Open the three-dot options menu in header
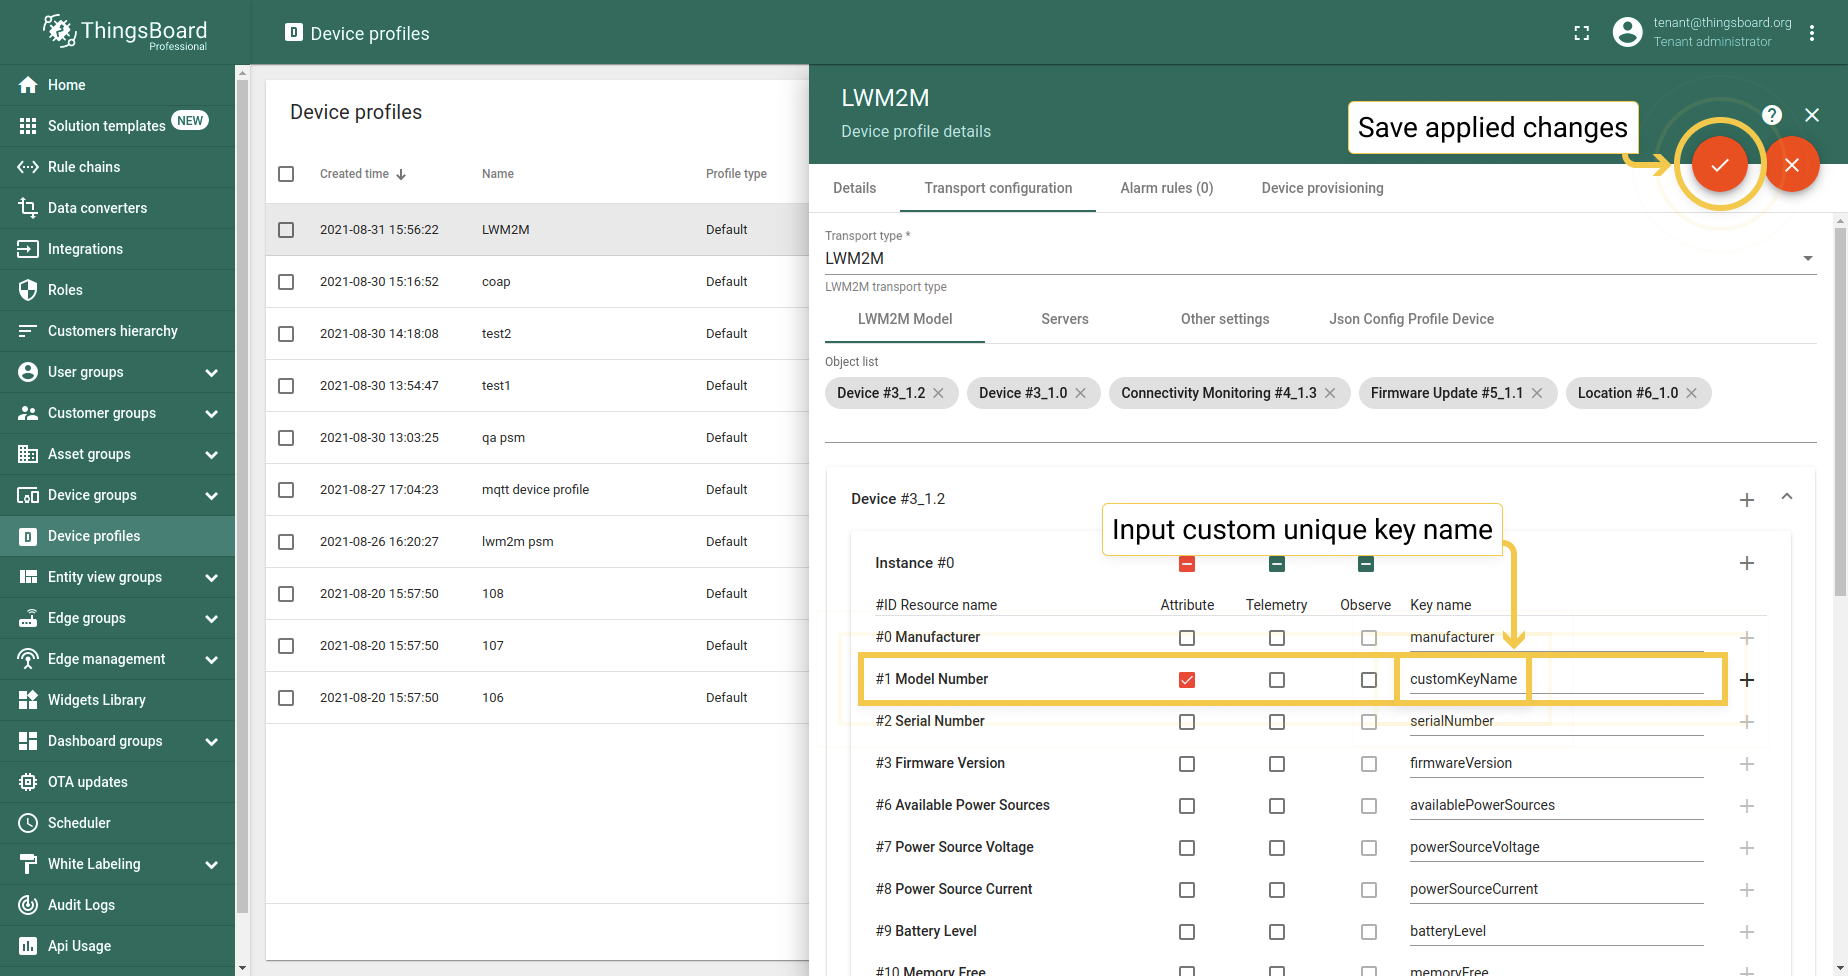This screenshot has width=1848, height=976. pyautogui.click(x=1811, y=33)
